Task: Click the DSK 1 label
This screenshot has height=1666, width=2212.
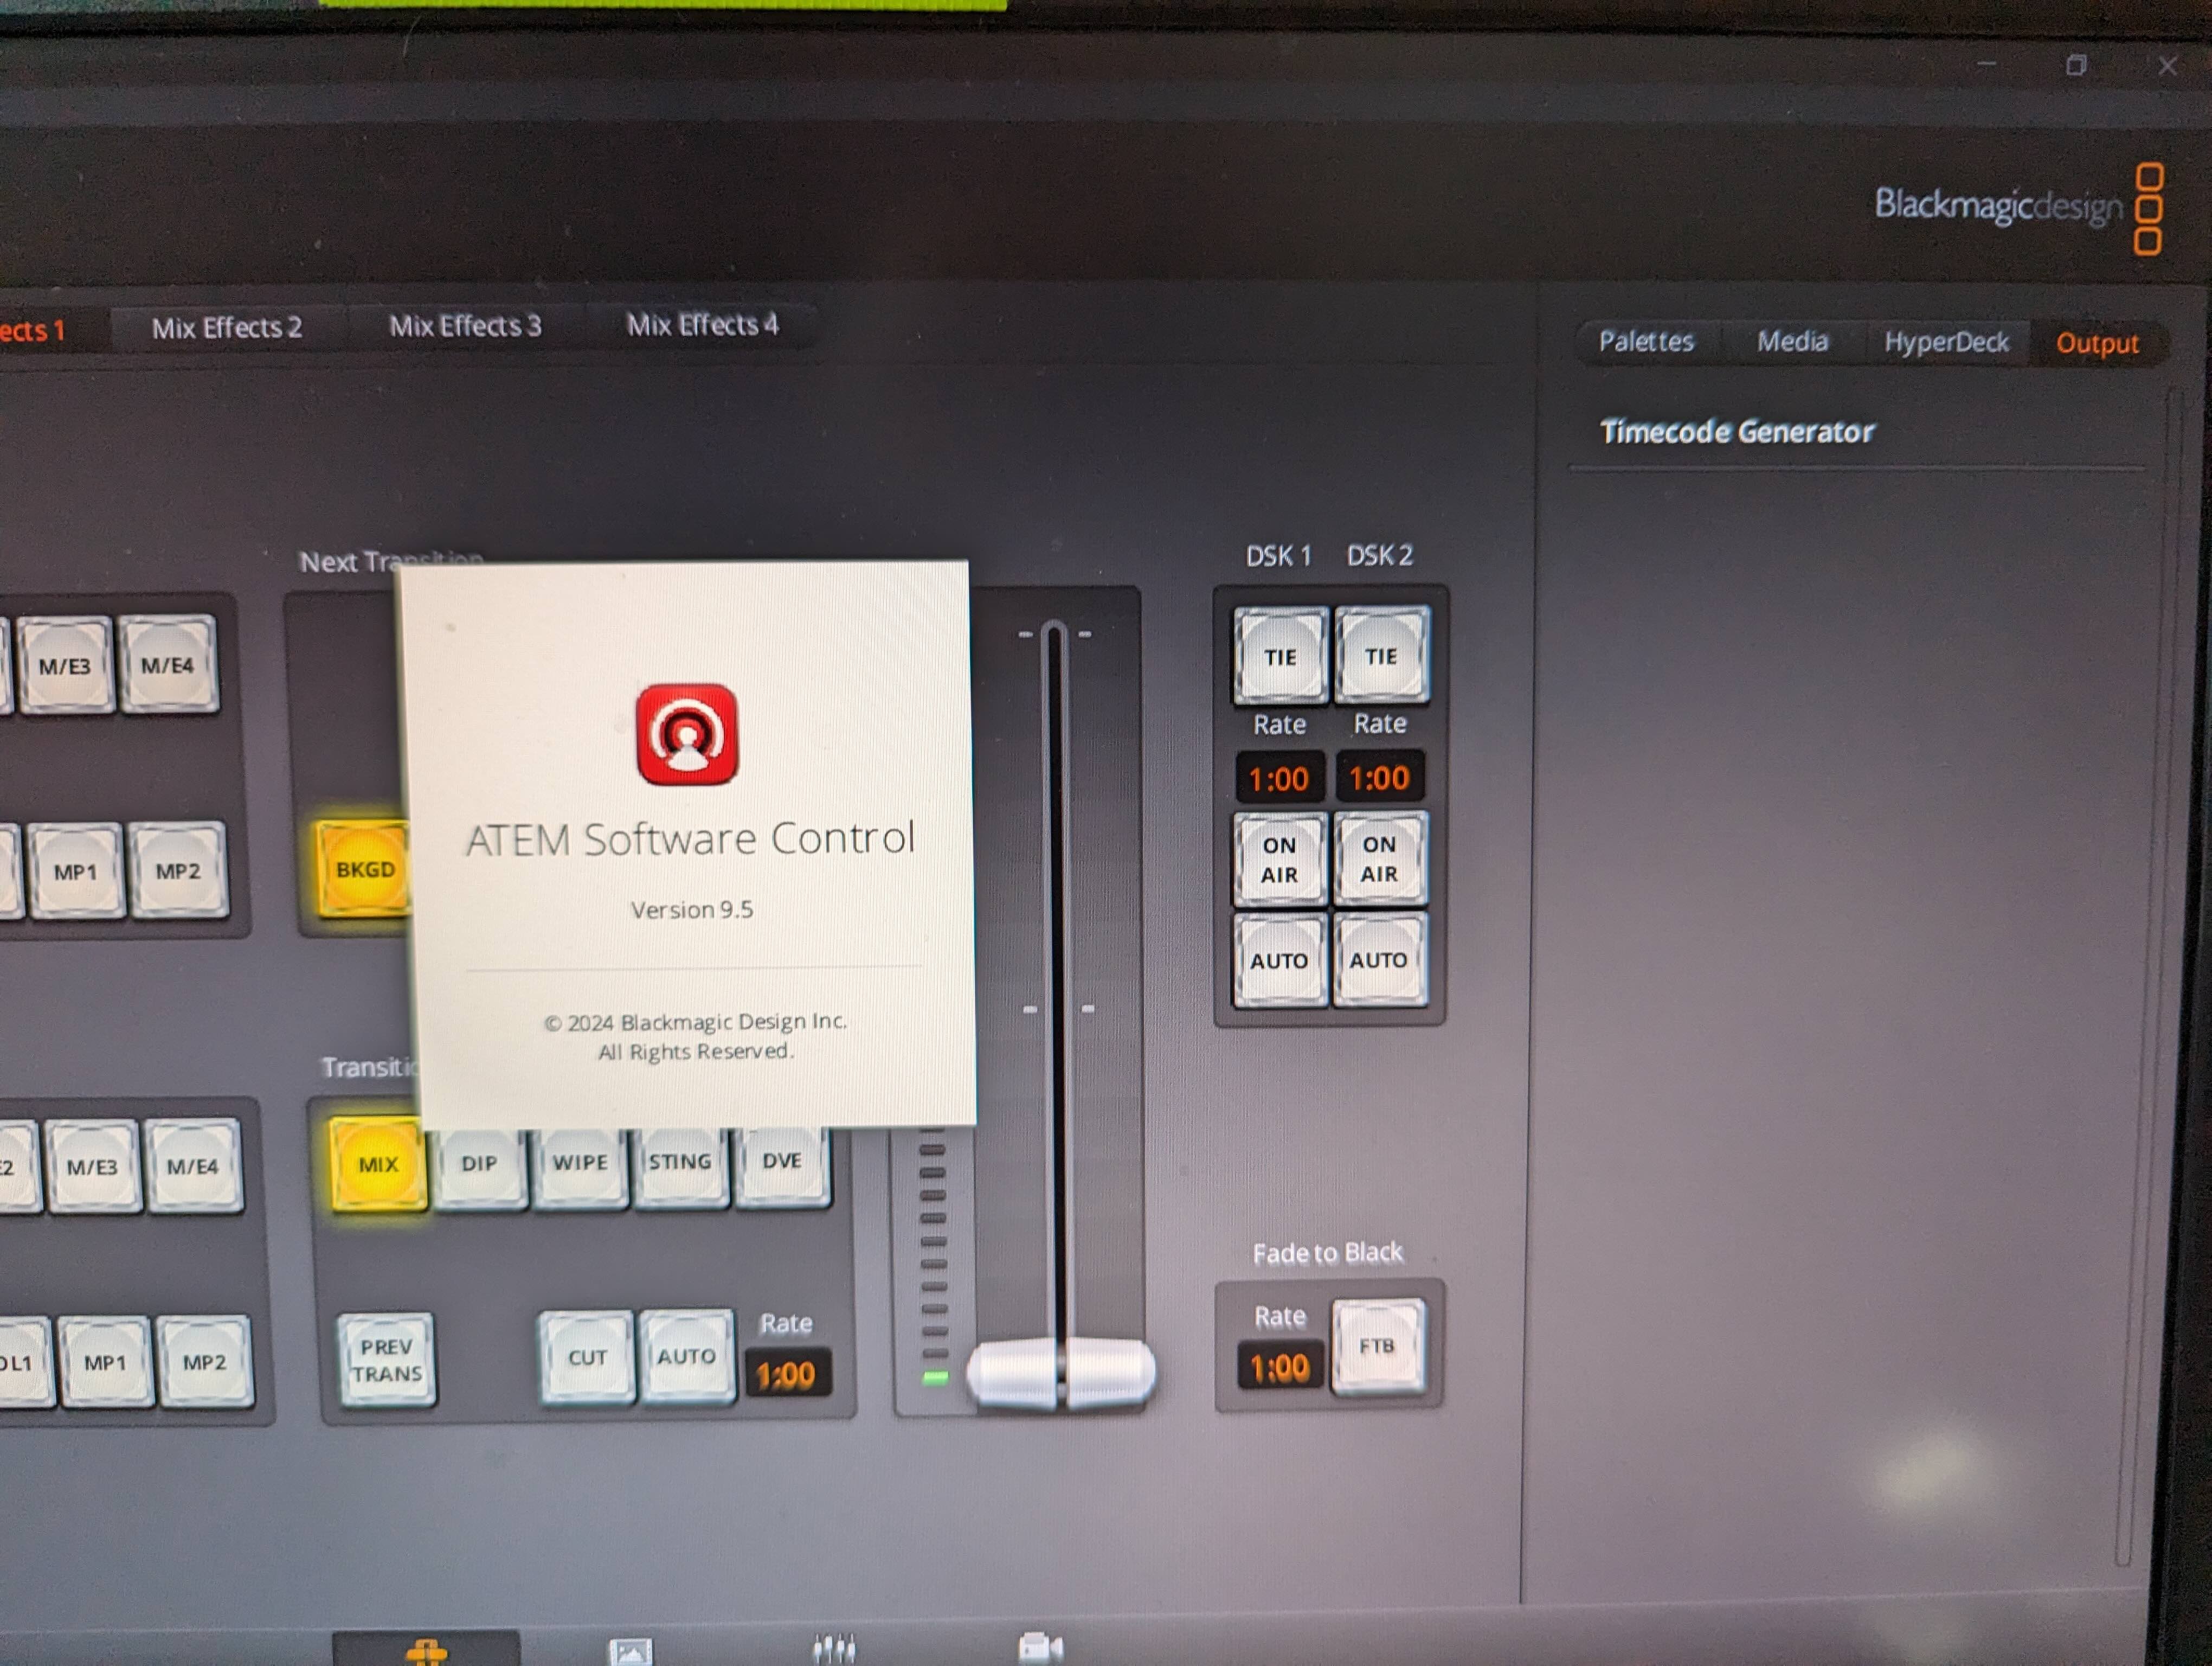Action: point(1278,556)
